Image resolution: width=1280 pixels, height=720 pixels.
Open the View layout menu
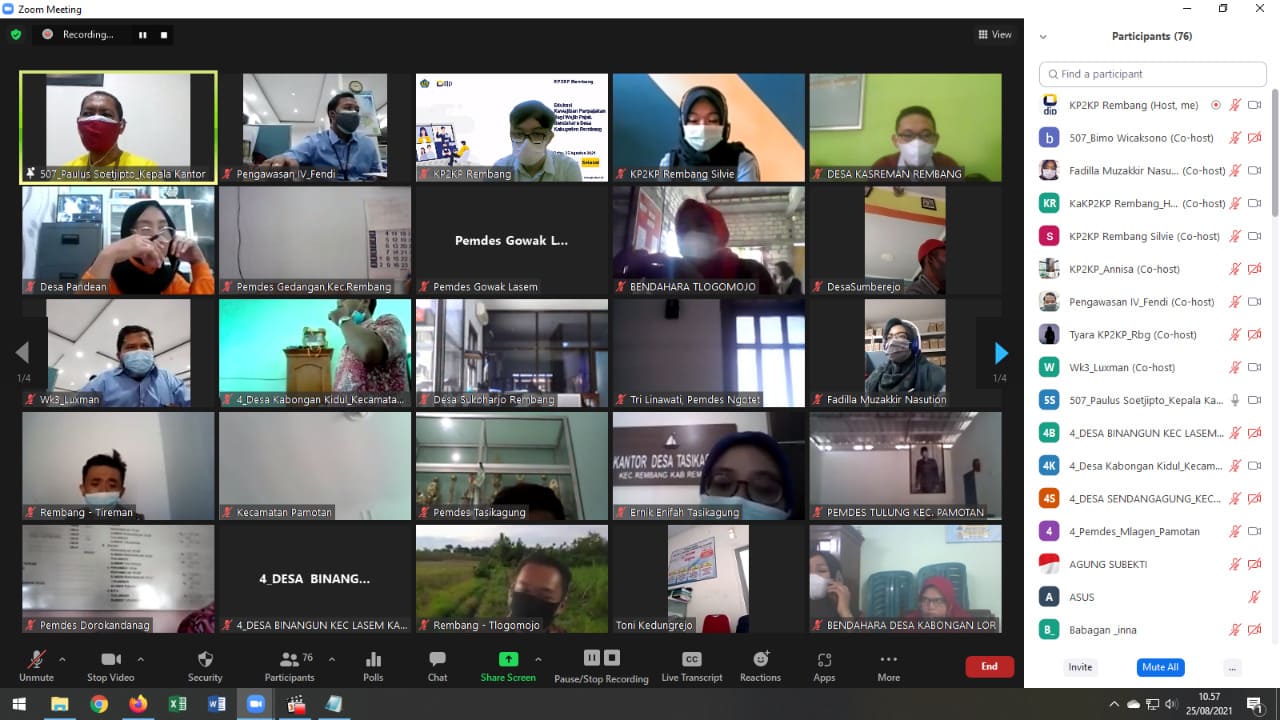995,35
